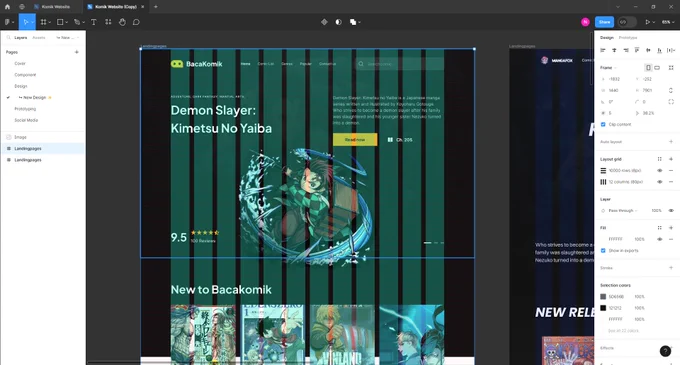The image size is (680, 365).
Task: Add Auto layout with plus
Action: (671, 142)
